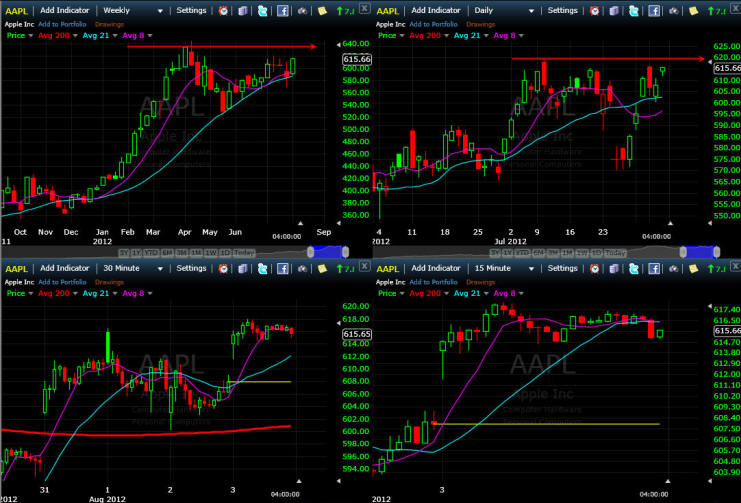Open the yellow sticky note icon on the 30 Minute chart
This screenshot has width=741, height=503.
(x=322, y=269)
